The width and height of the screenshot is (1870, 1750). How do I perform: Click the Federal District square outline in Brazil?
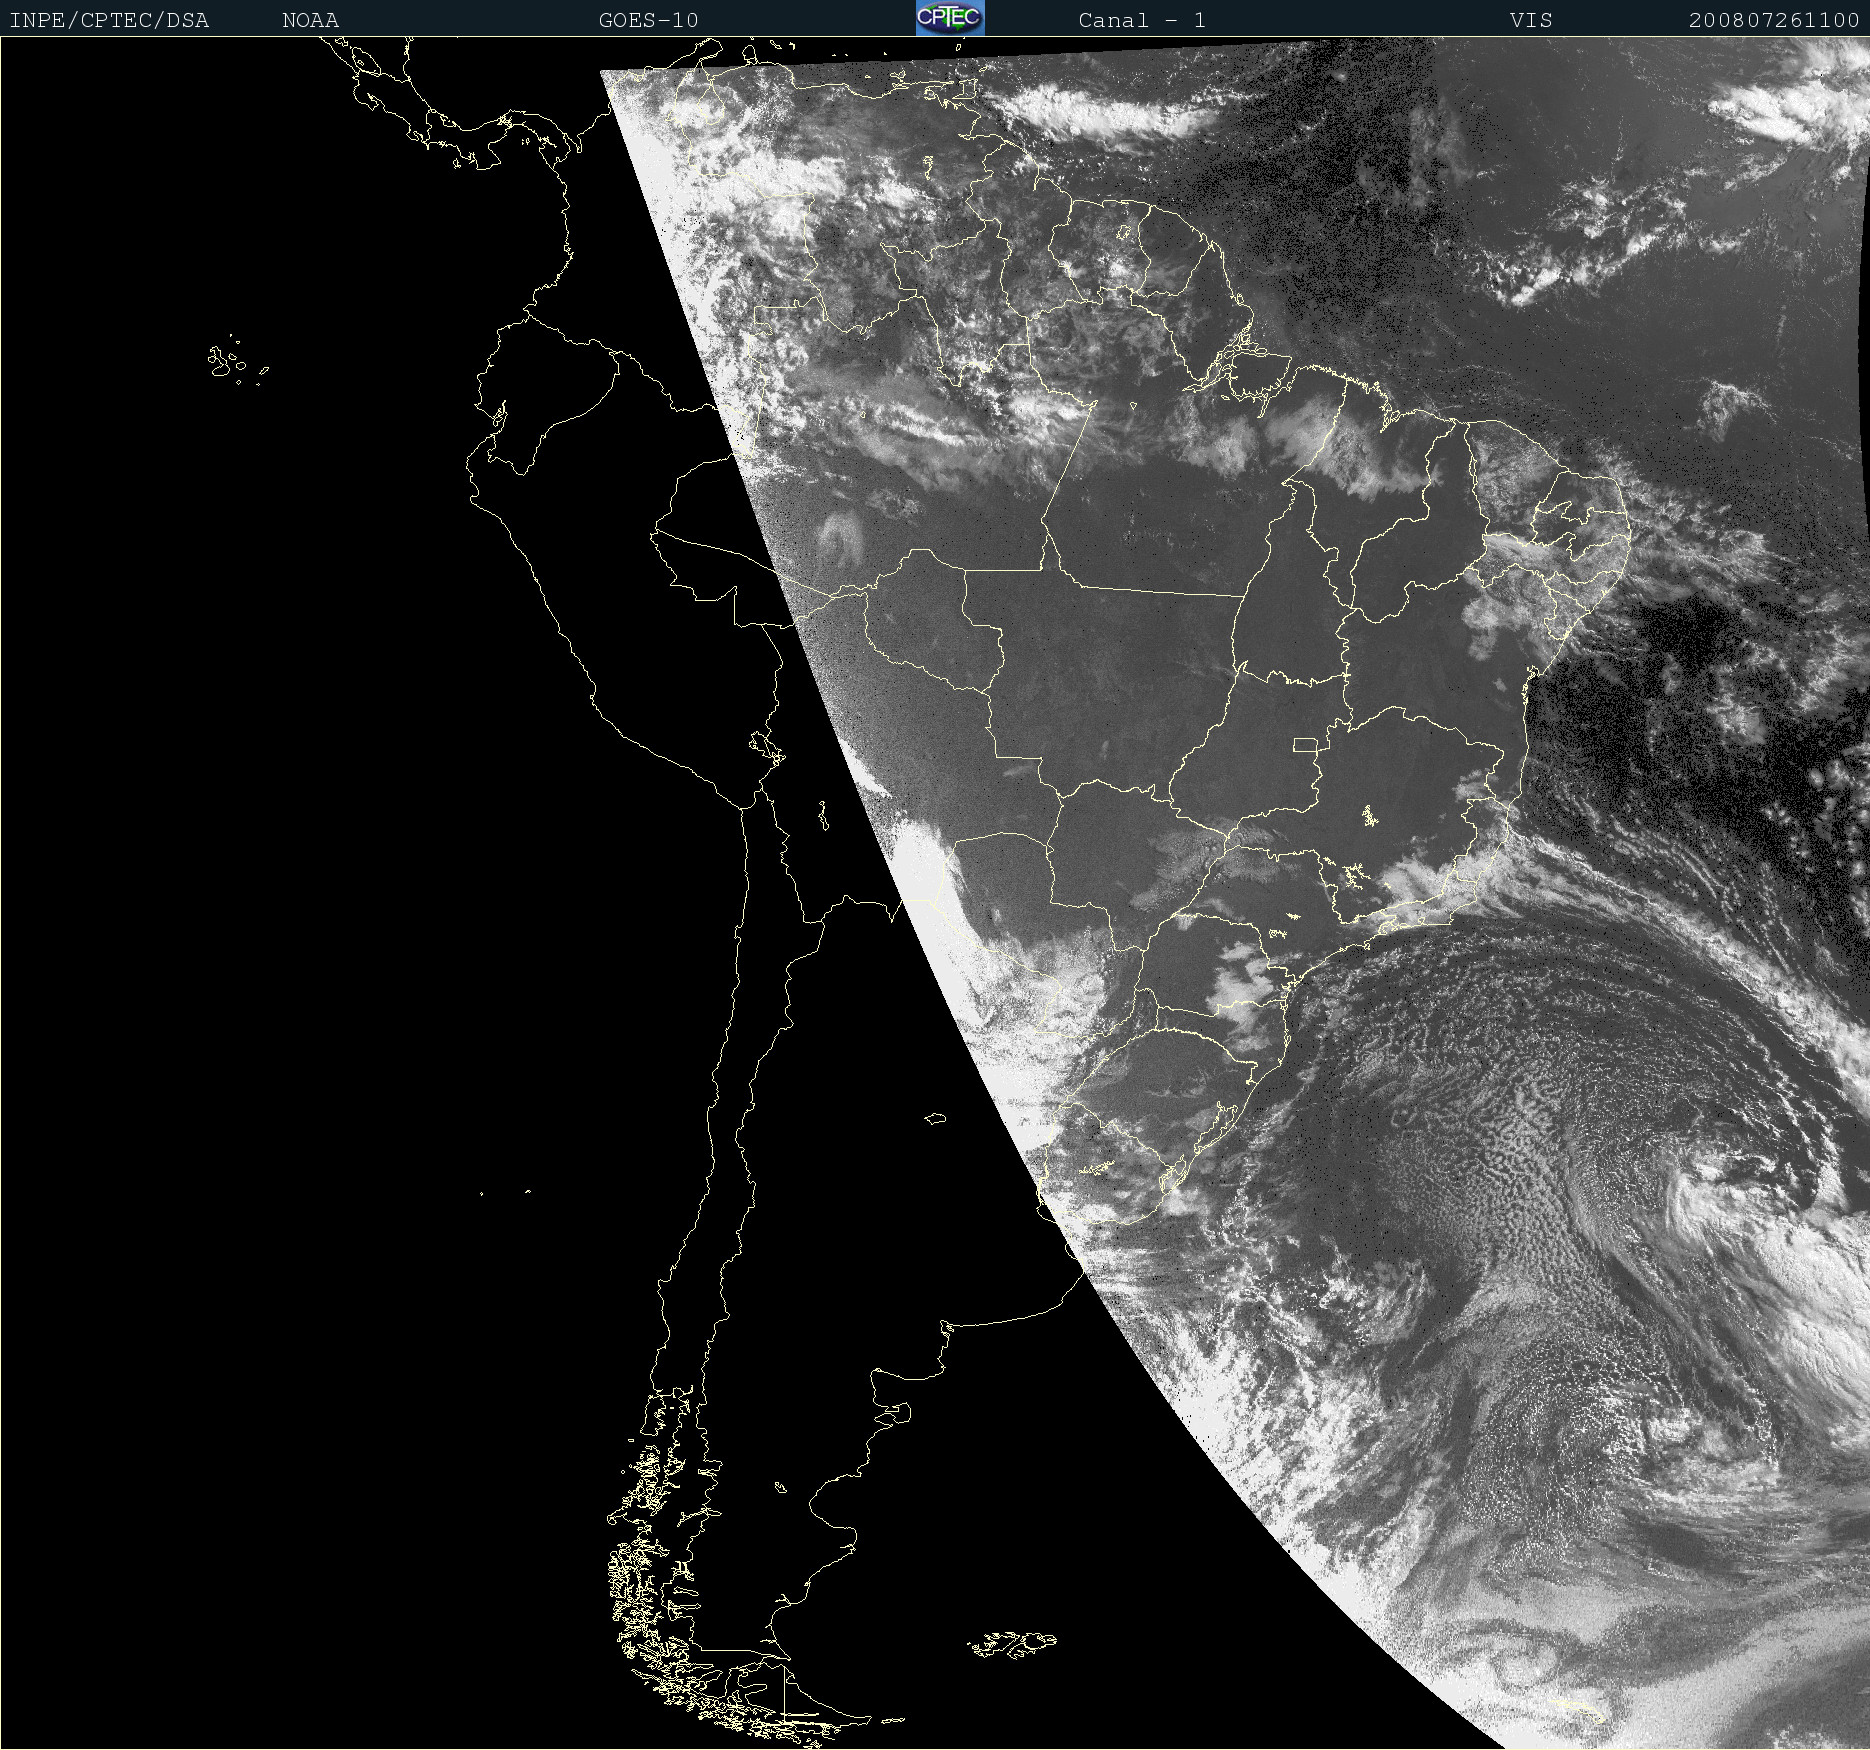click(1305, 744)
